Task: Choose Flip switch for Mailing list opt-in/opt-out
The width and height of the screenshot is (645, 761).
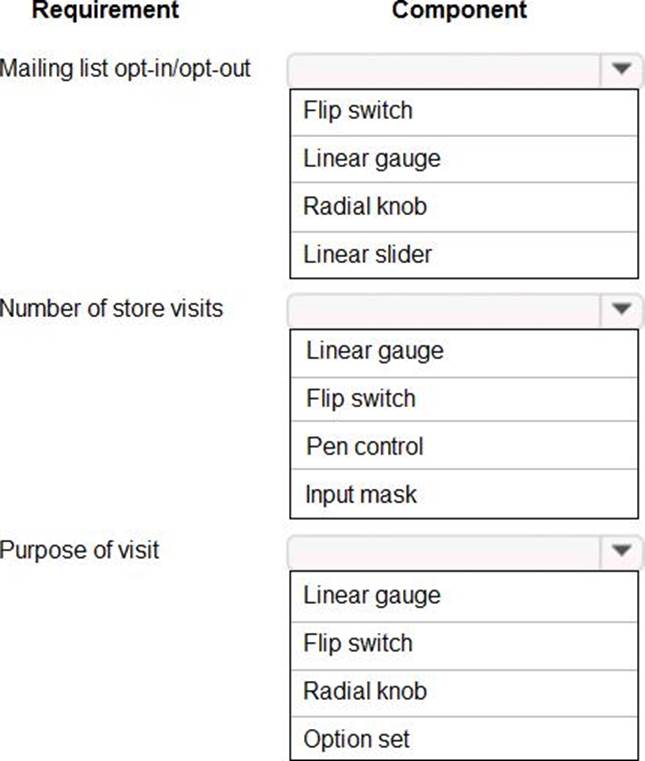Action: tap(463, 111)
